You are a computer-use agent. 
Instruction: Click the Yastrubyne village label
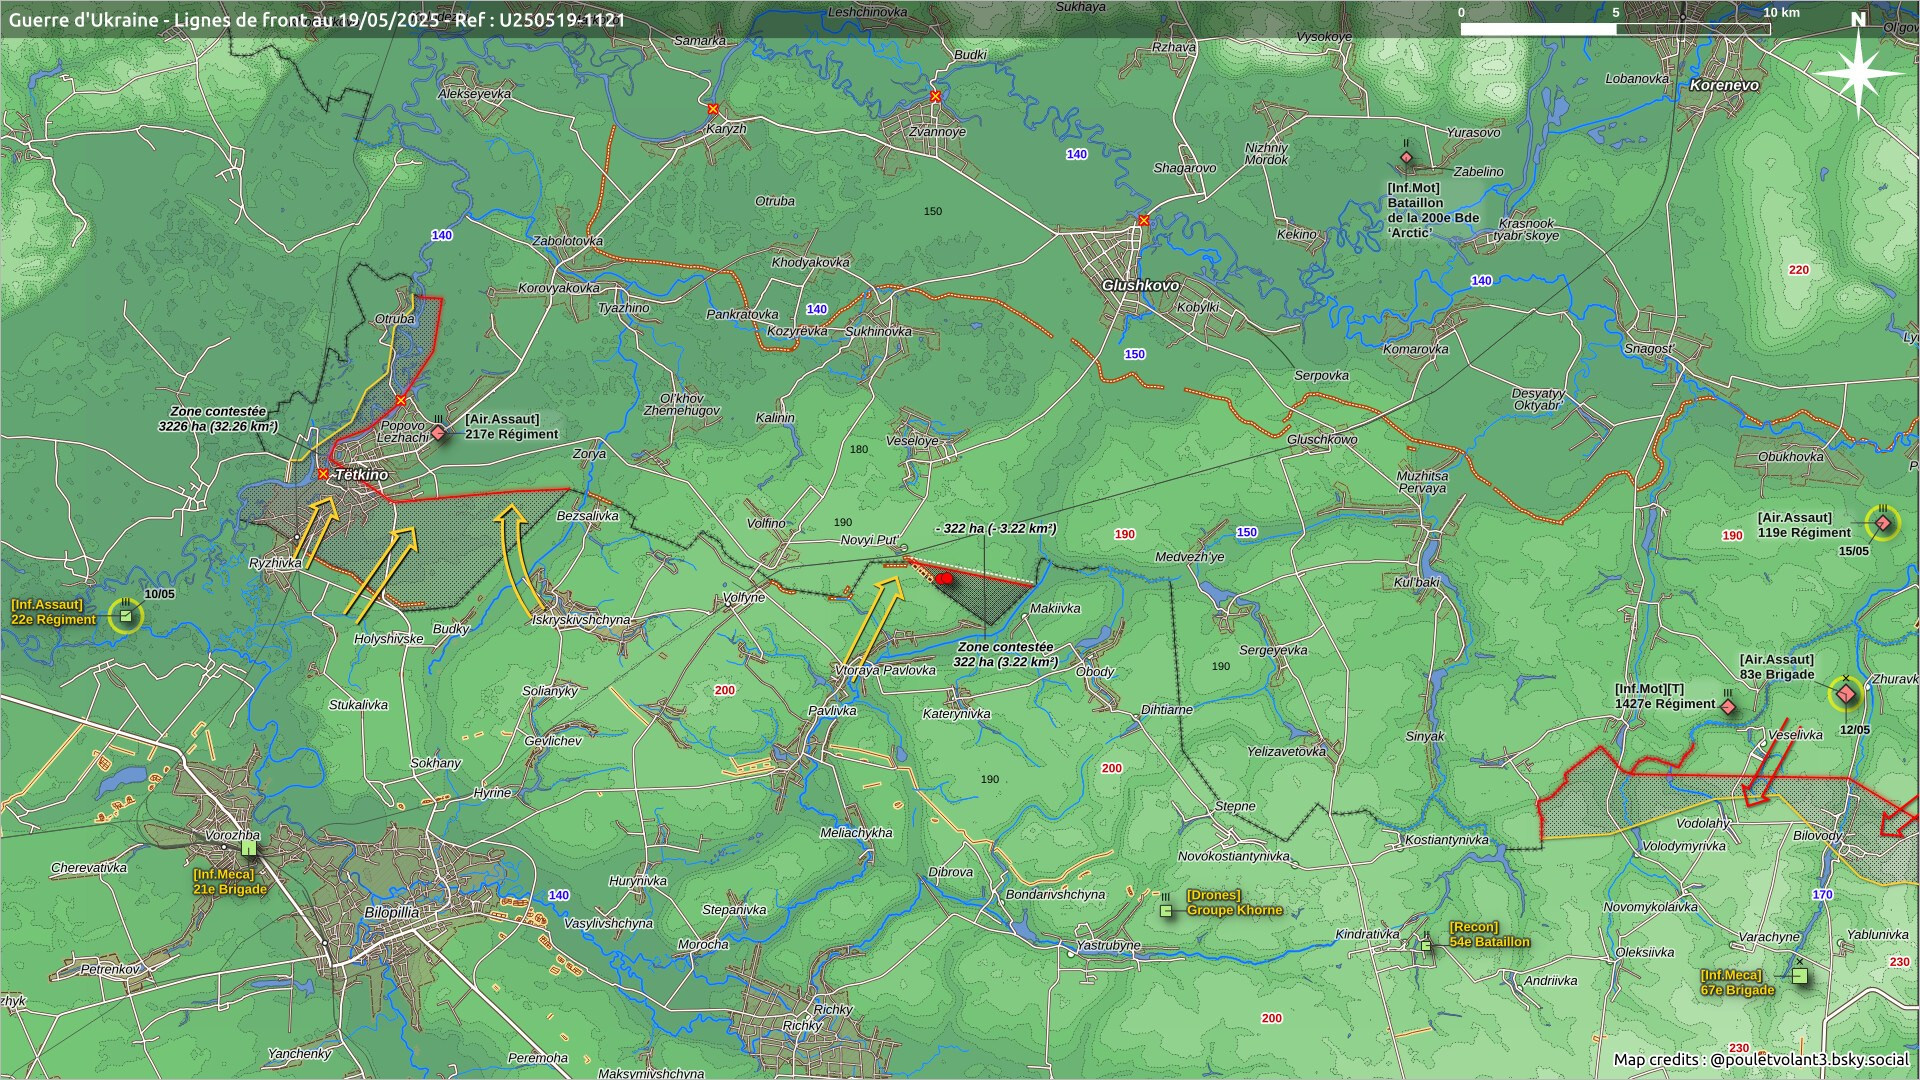click(x=1108, y=945)
